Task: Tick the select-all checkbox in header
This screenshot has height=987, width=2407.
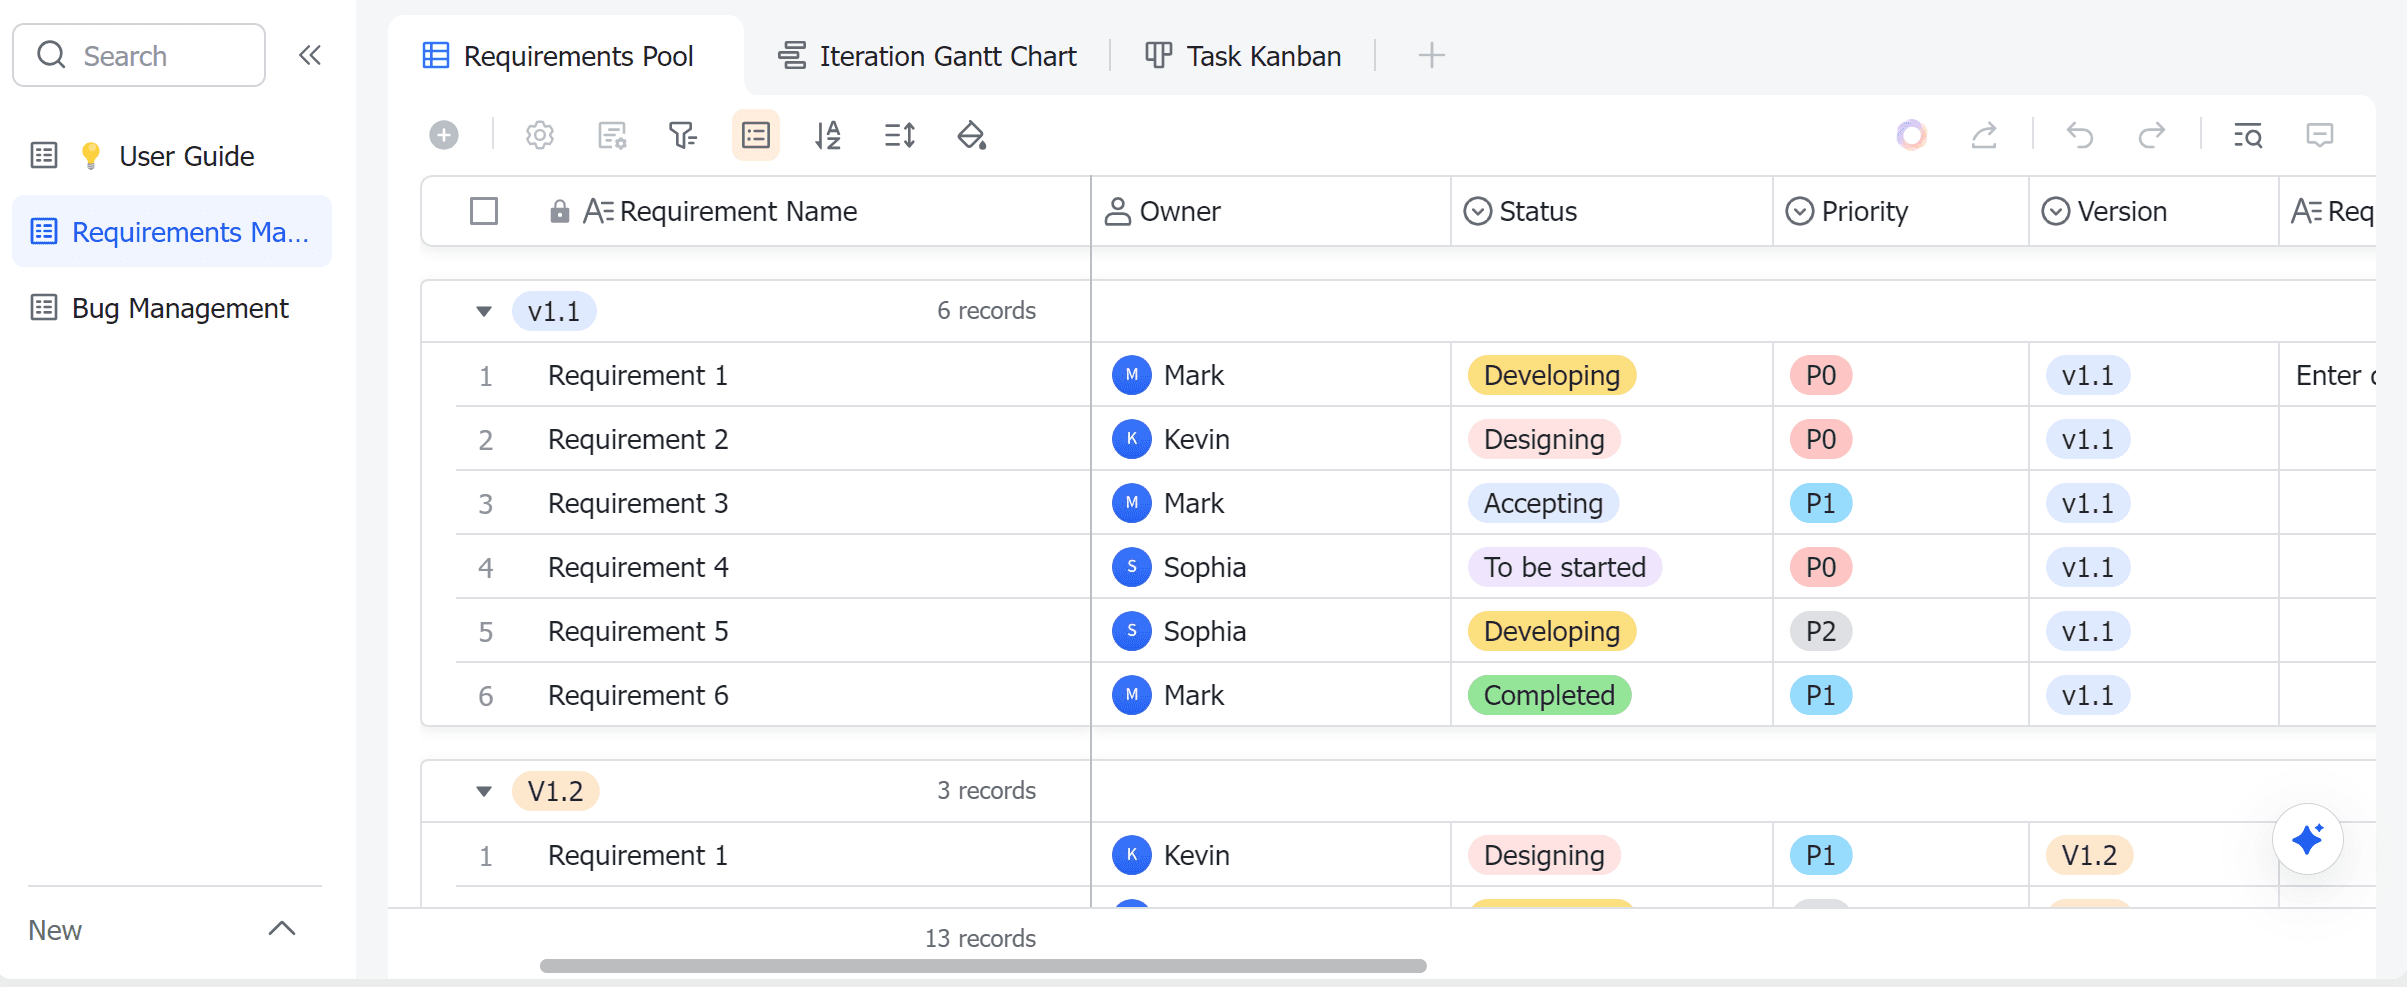Action: point(484,211)
